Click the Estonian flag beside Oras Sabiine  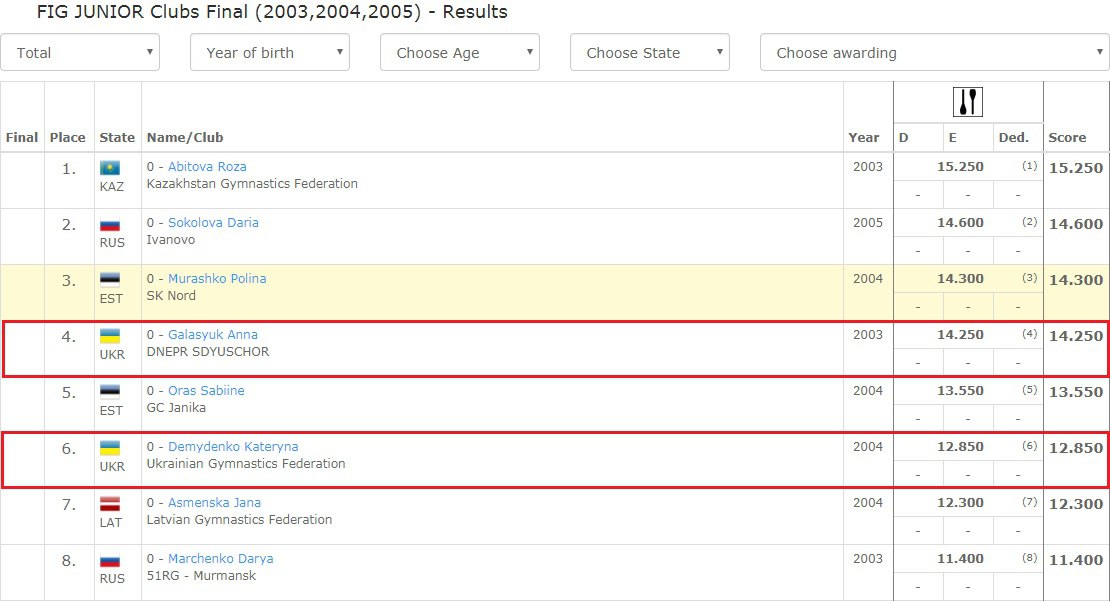pyautogui.click(x=110, y=392)
